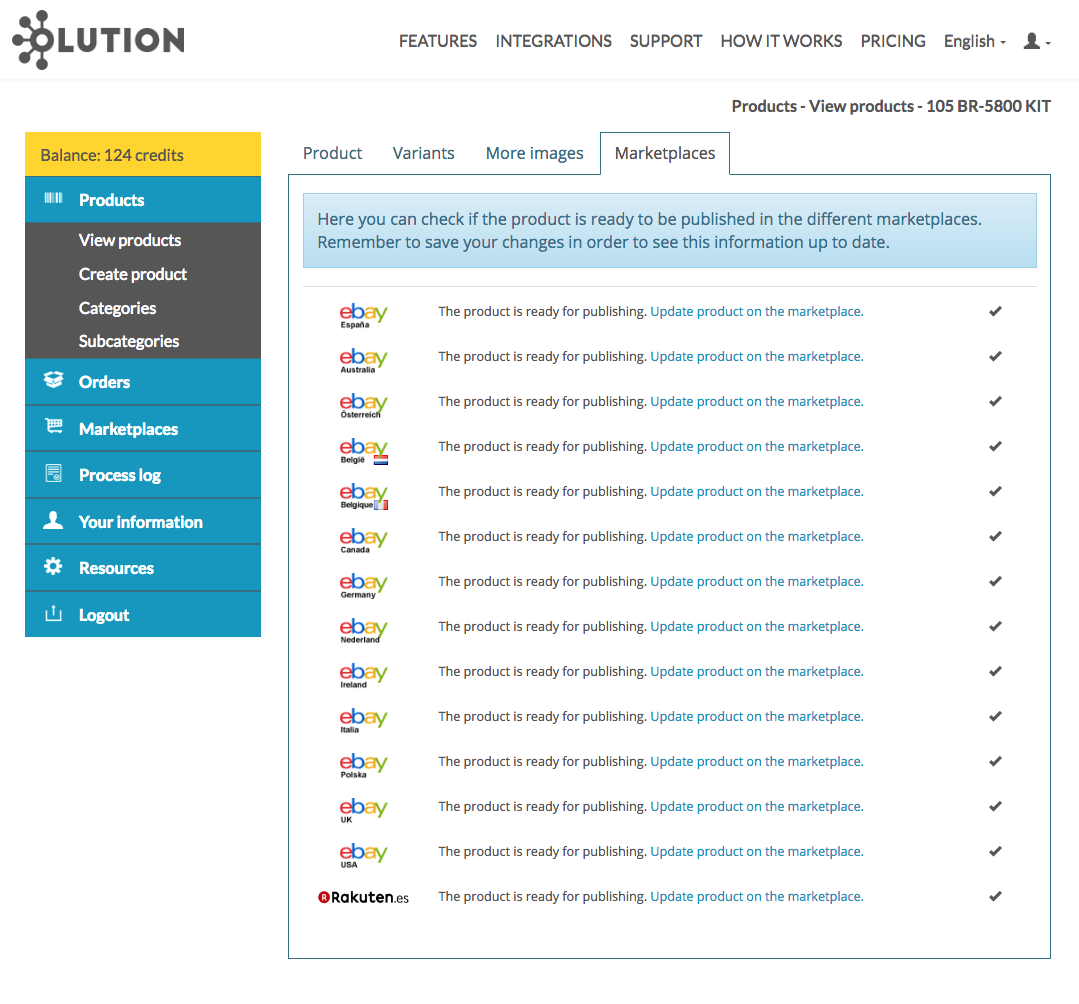Click the eBay Germany logo
This screenshot has width=1079, height=1004.
[363, 585]
